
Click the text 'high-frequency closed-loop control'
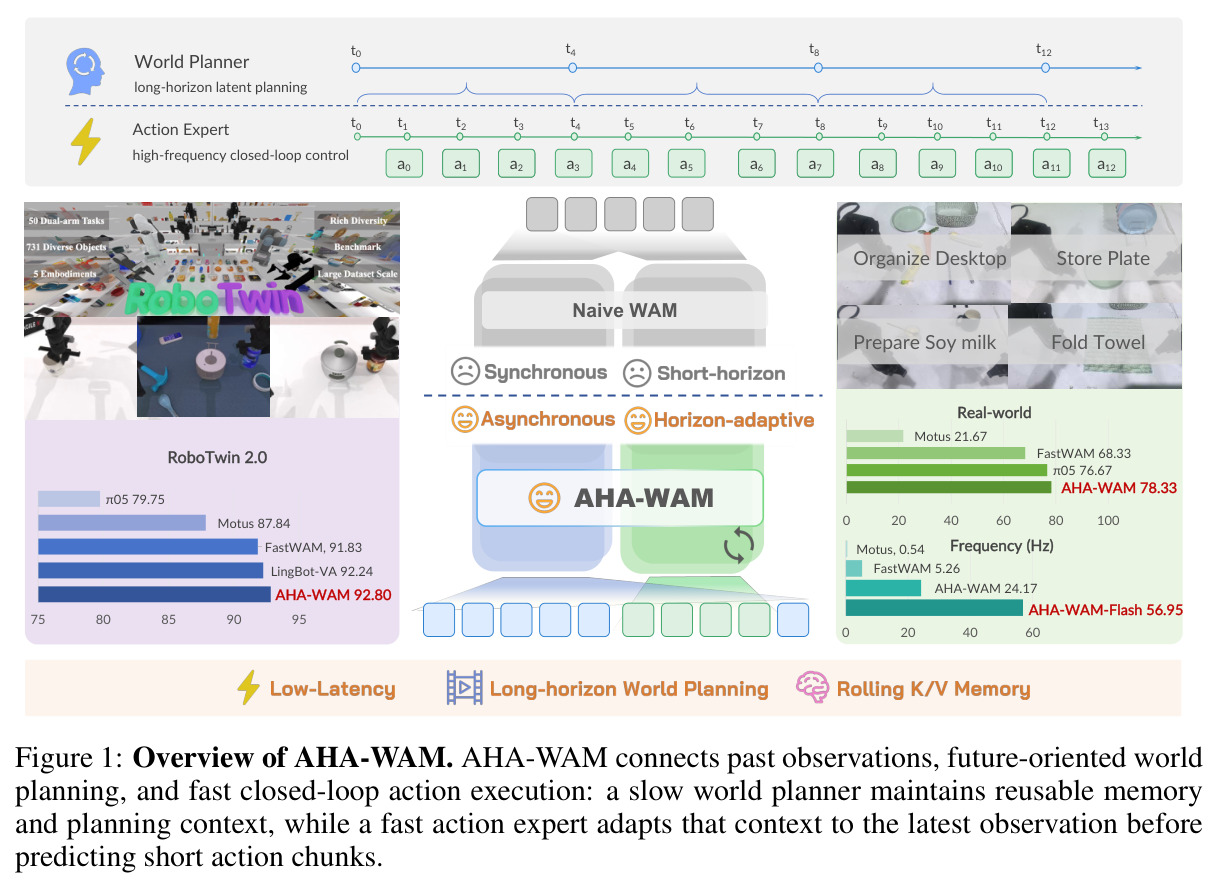coord(241,155)
